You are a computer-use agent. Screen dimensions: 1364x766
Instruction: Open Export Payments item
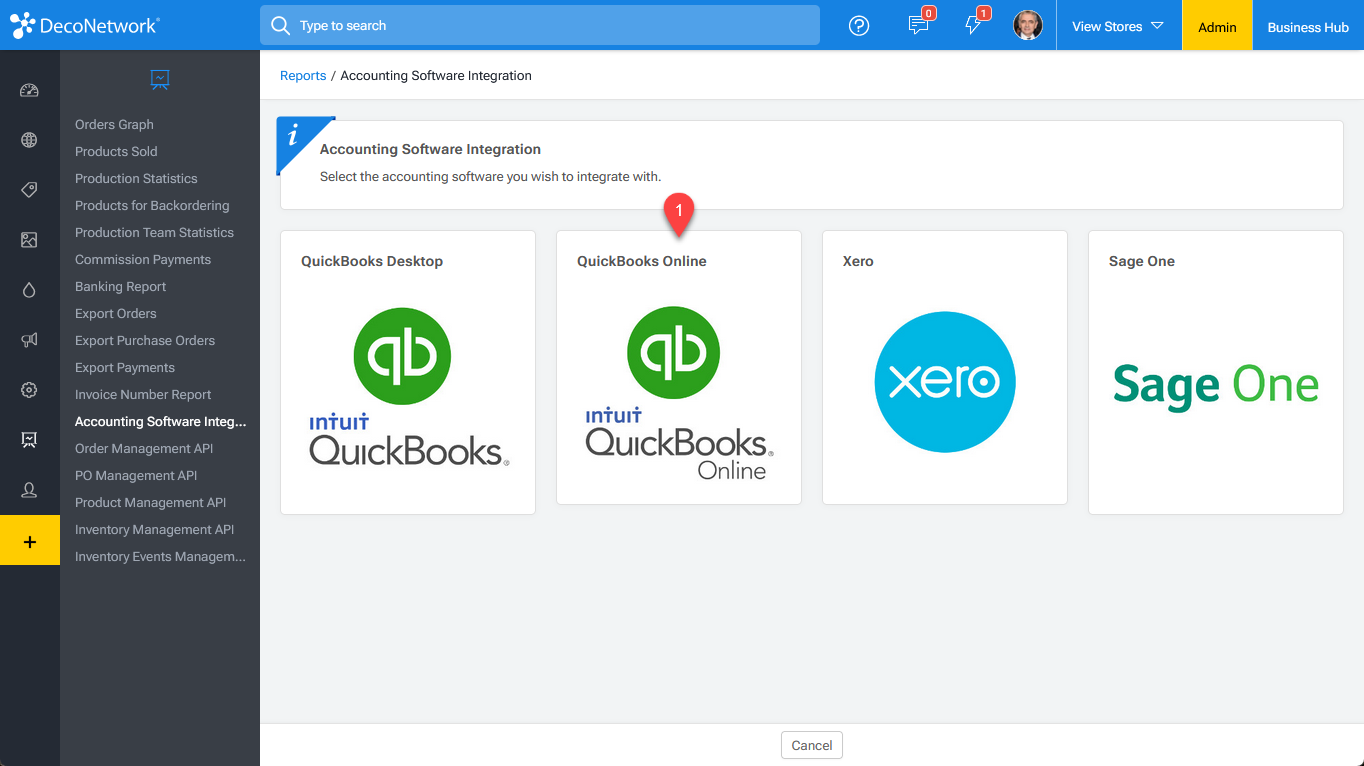point(125,367)
